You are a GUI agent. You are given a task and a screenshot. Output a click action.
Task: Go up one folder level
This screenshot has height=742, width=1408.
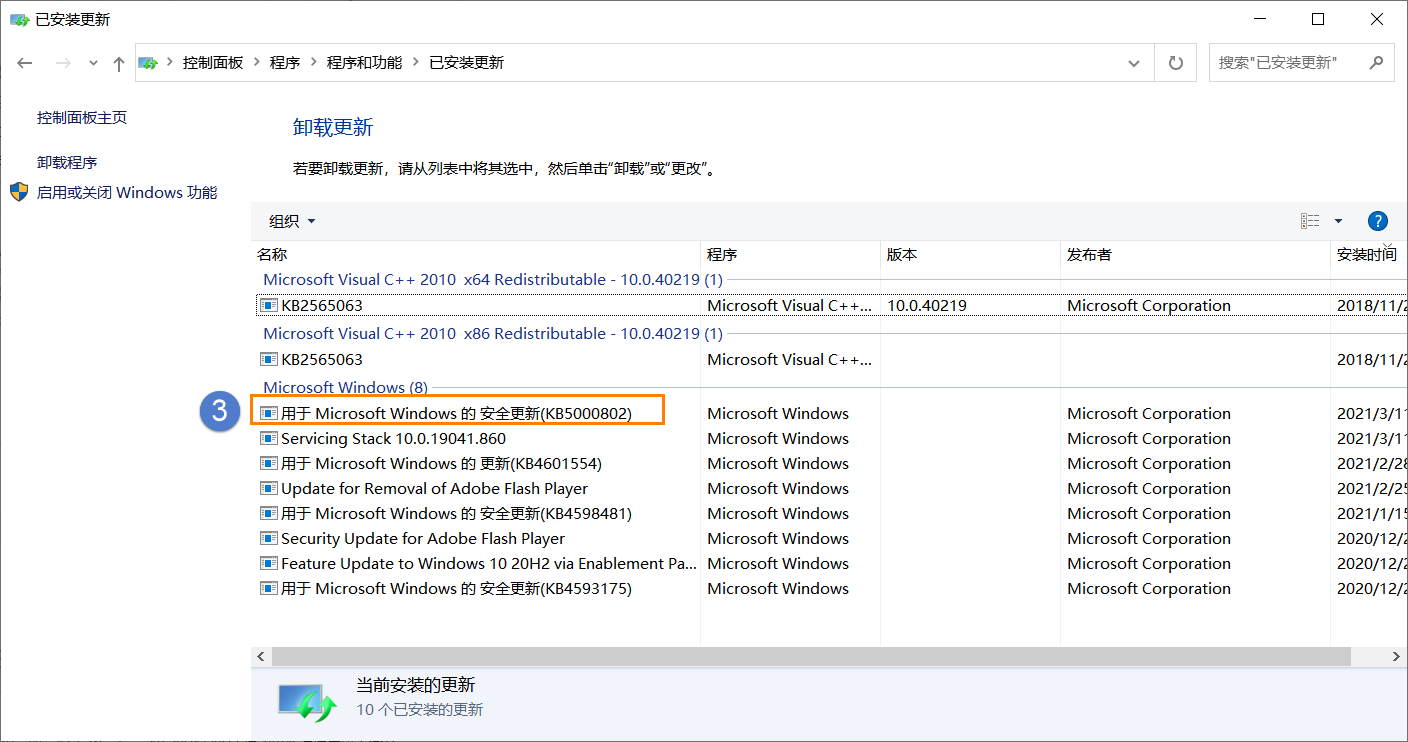point(119,63)
